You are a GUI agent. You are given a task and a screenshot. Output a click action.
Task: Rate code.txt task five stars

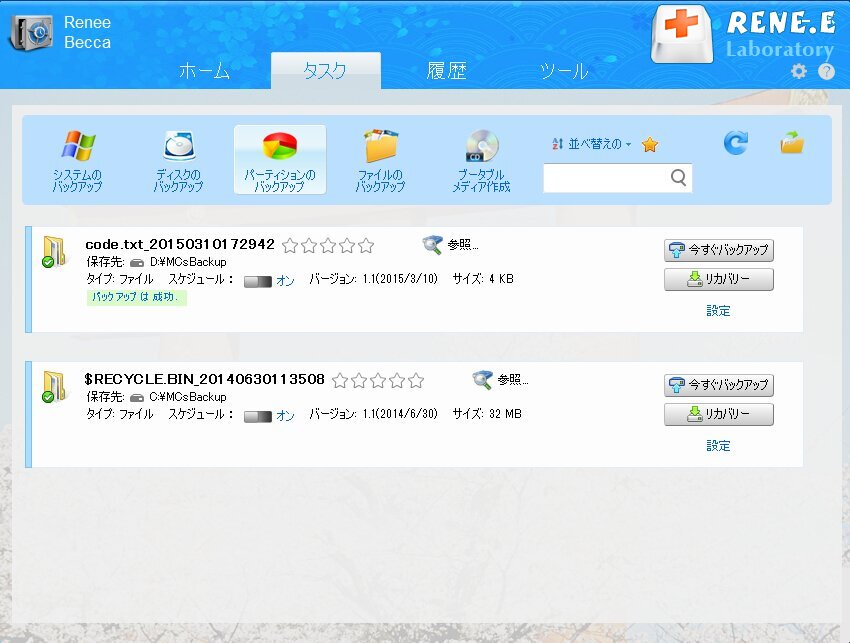click(x=366, y=246)
